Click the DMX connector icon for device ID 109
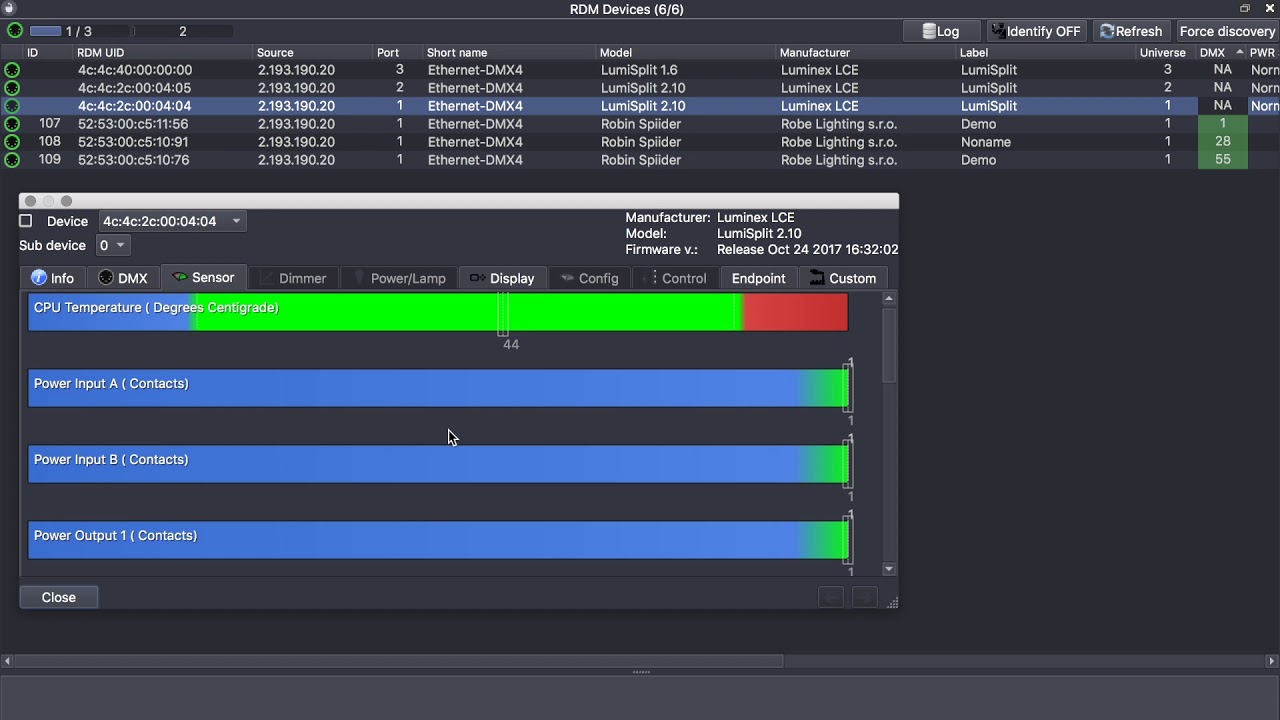1280x720 pixels. 12,160
